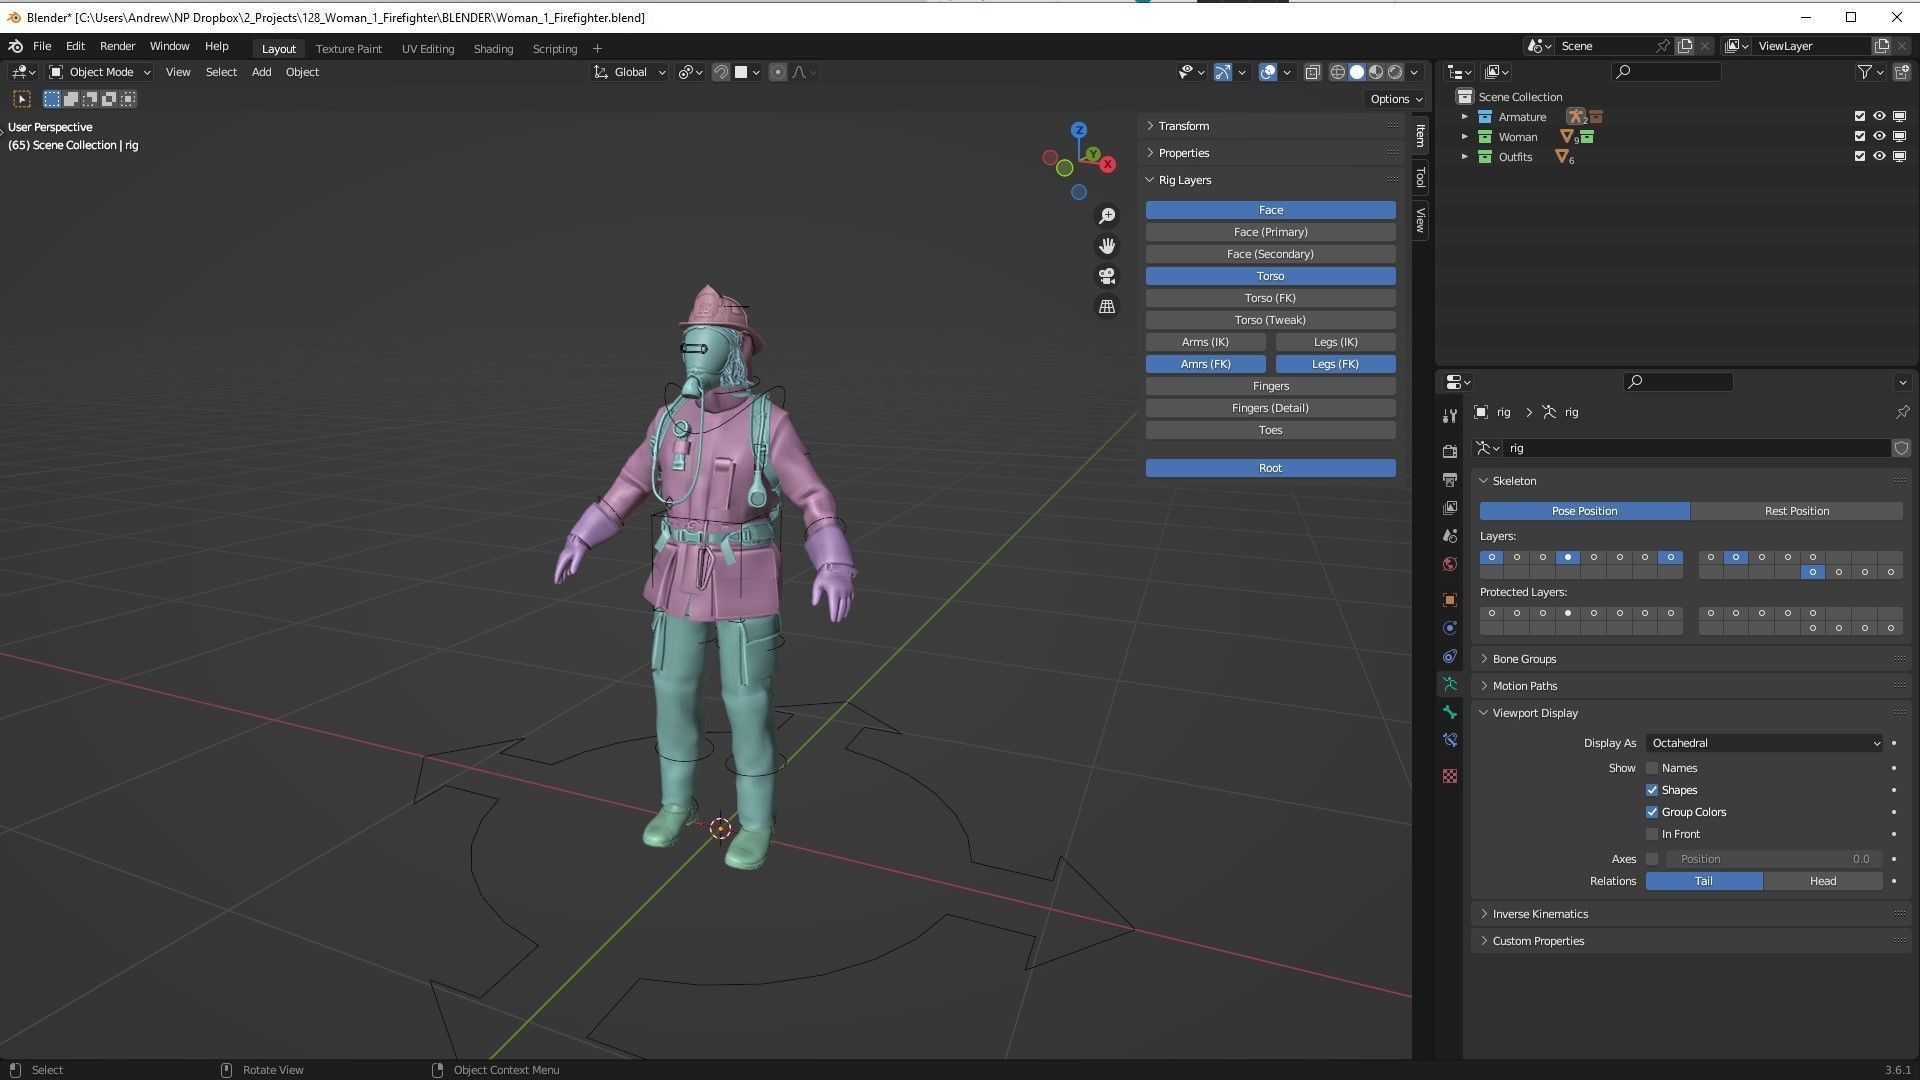Toggle the Fingers (Detail) rig layer
Image resolution: width=1920 pixels, height=1080 pixels.
coord(1270,408)
